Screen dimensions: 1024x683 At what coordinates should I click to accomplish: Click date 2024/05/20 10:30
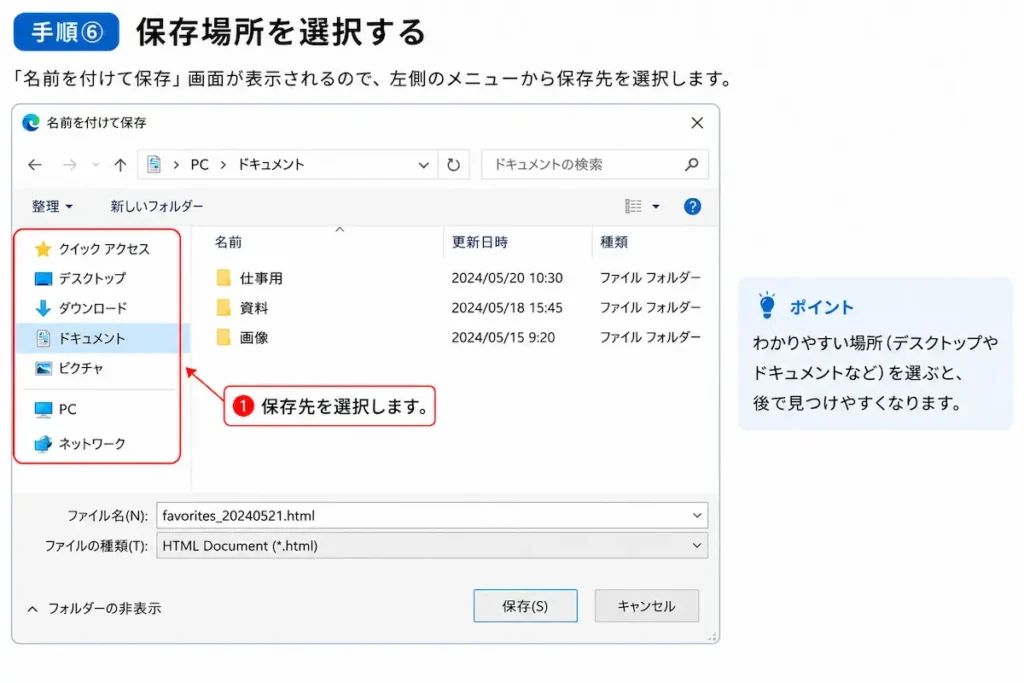pos(507,278)
